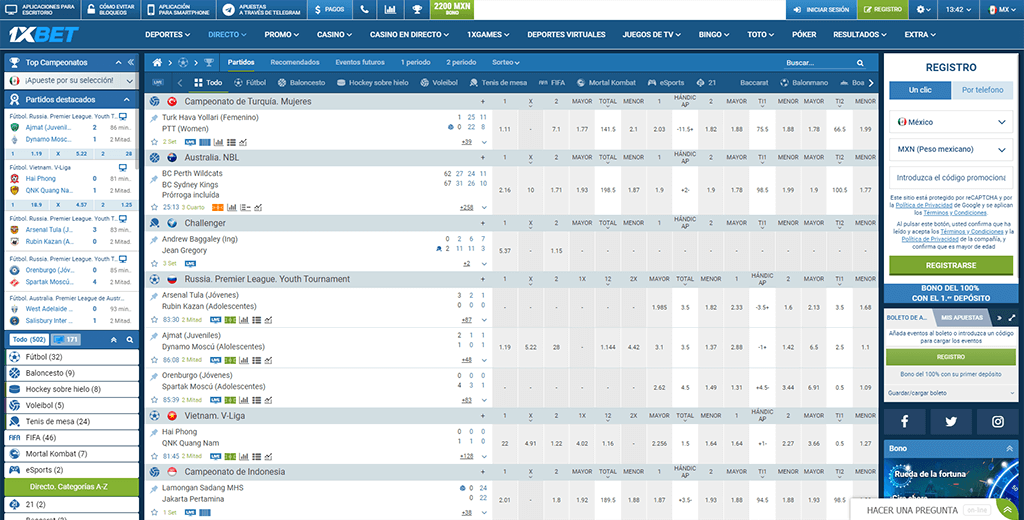
Task: Open the MXN currency dropdown
Action: pyautogui.click(x=951, y=150)
